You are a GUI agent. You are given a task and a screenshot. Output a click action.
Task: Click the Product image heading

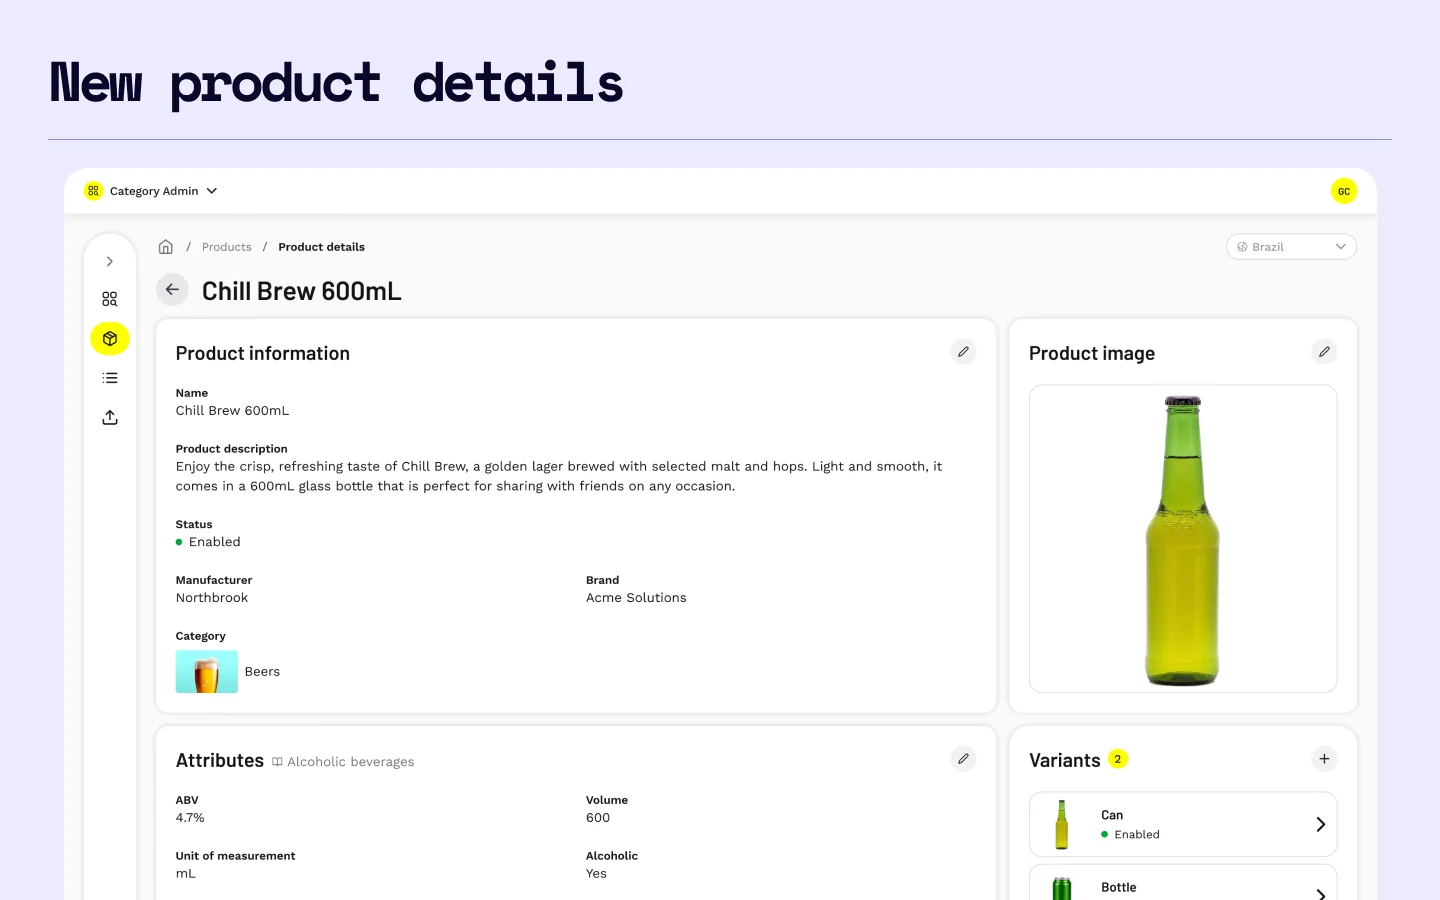click(x=1092, y=353)
